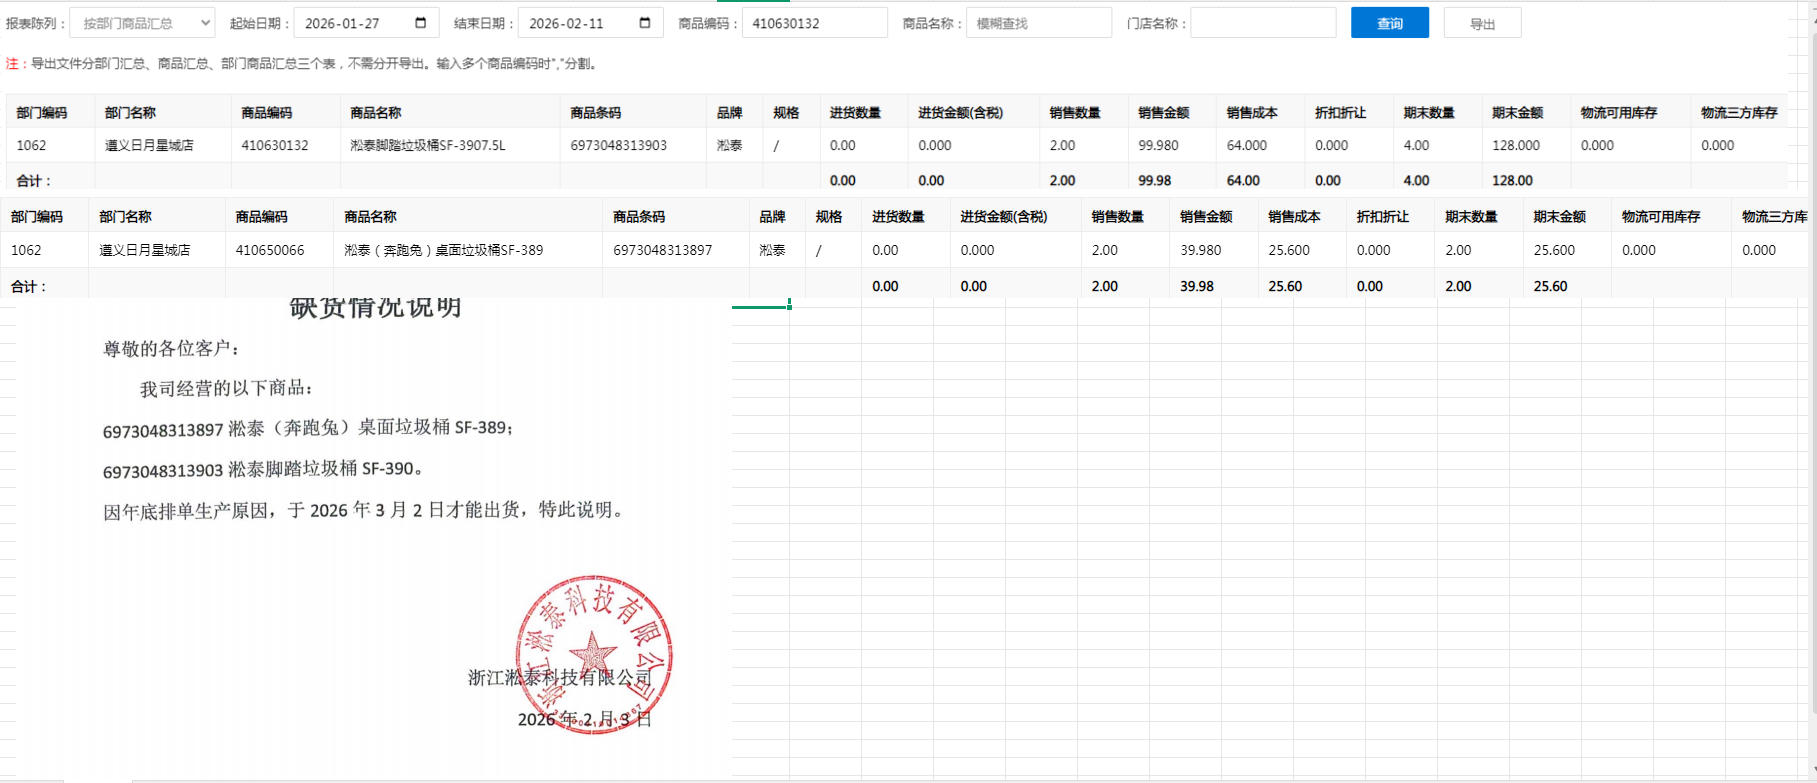Select product code cell 410650066
Screen dimensions: 1817x783
[x=270, y=251]
